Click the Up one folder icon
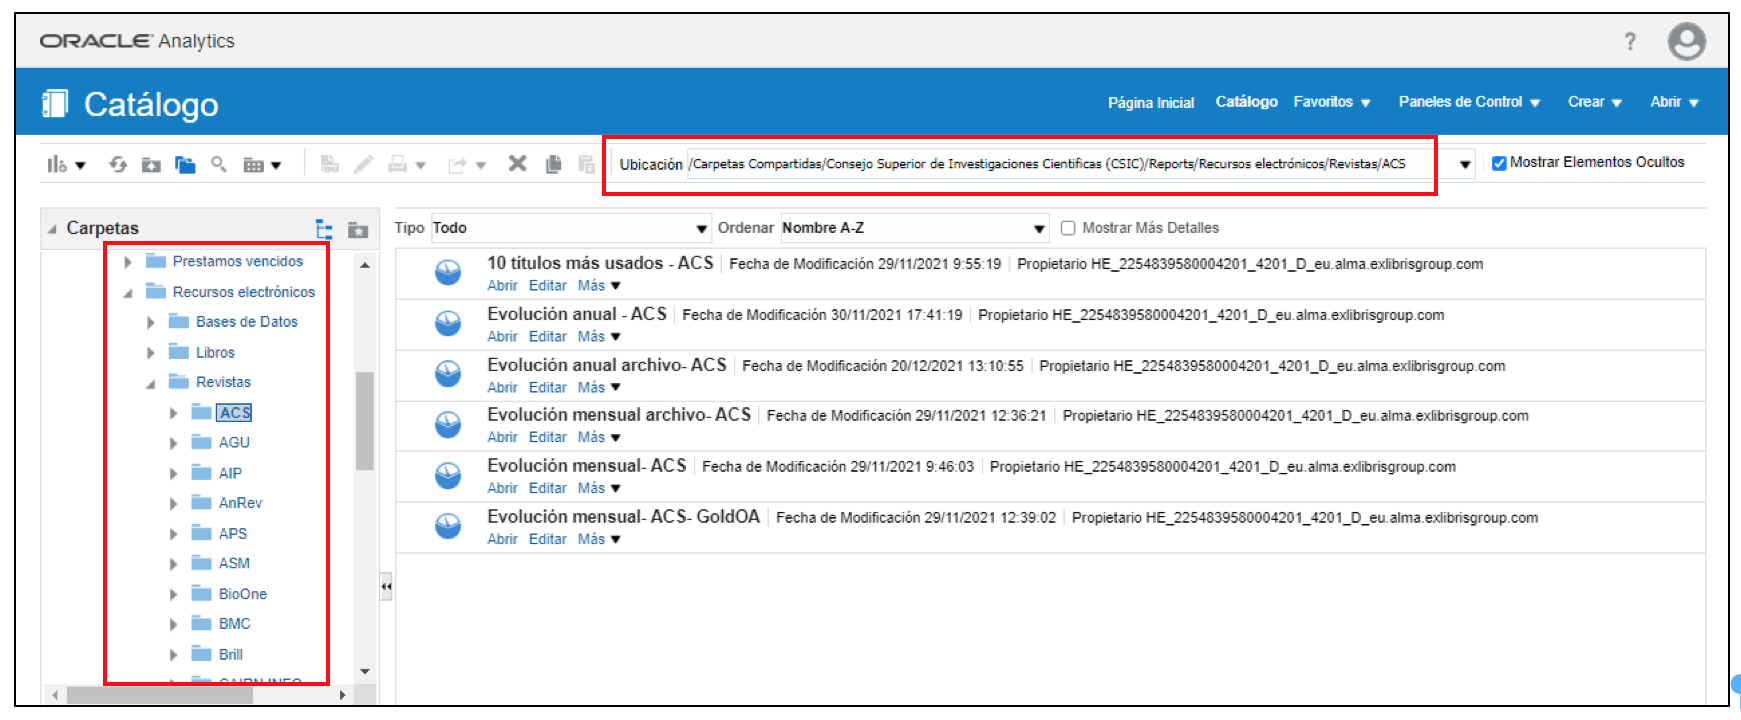 pos(151,164)
